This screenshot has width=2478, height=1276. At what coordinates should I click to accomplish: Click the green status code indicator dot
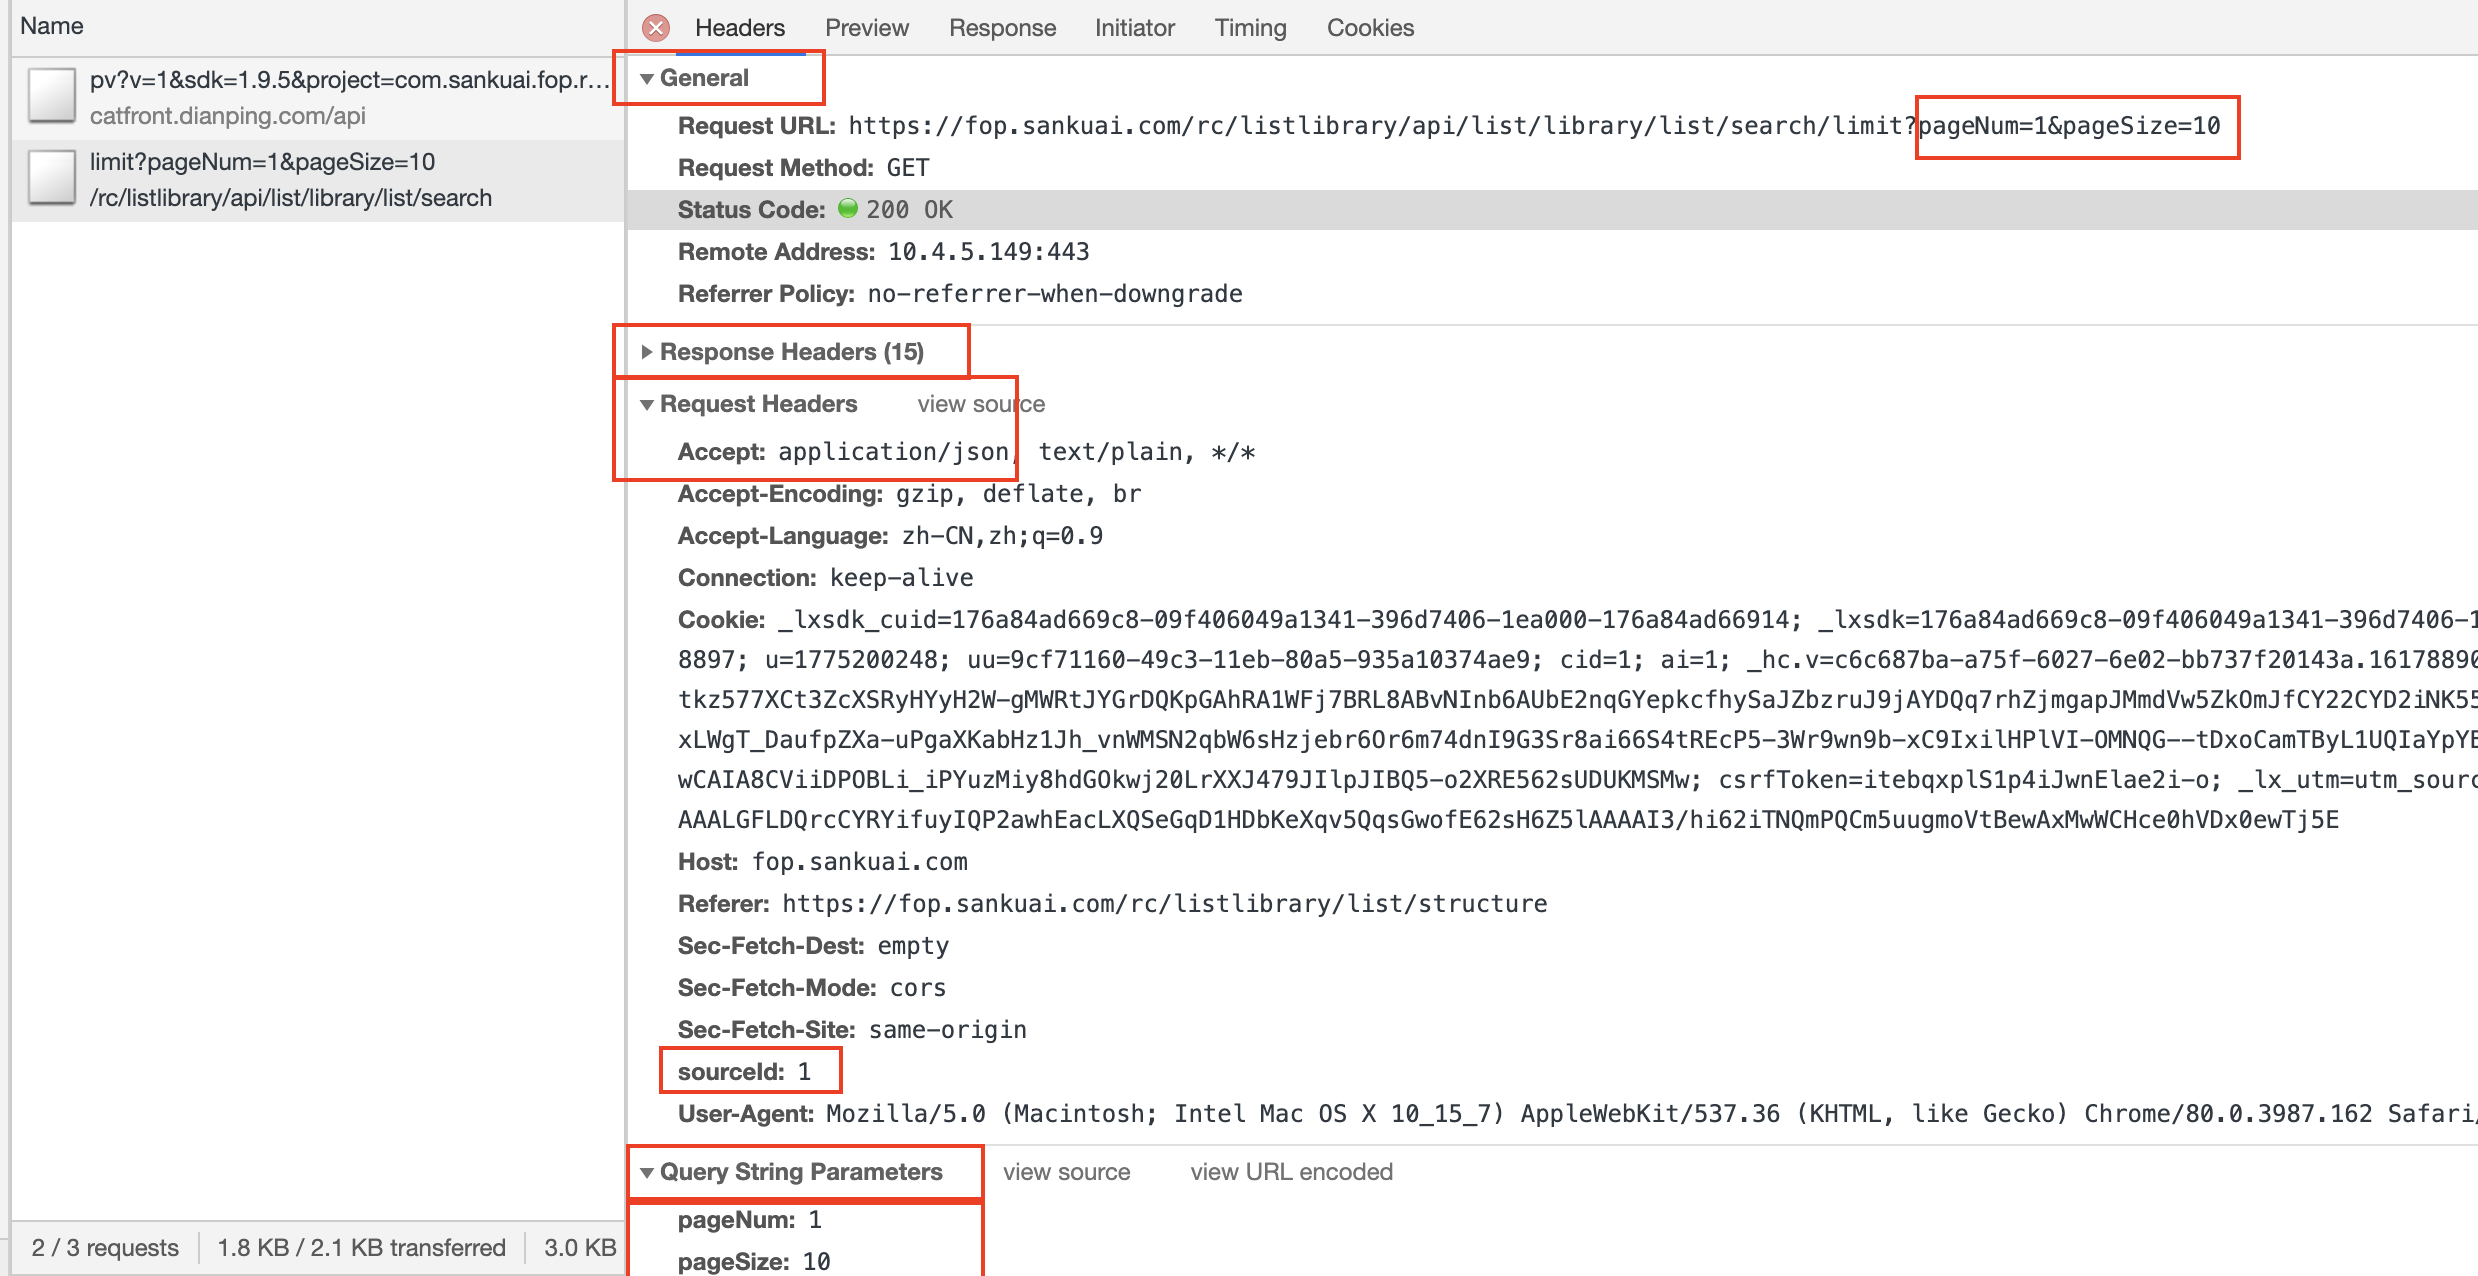848,208
